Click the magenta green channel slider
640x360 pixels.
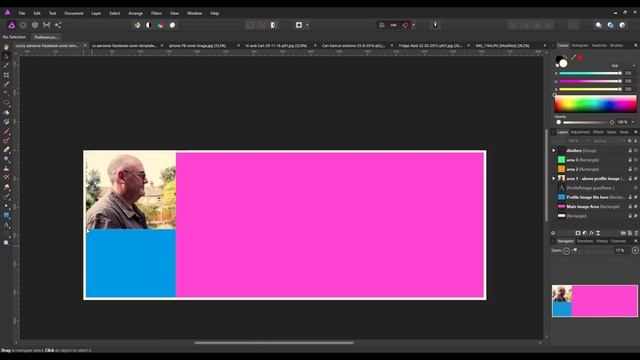590,81
